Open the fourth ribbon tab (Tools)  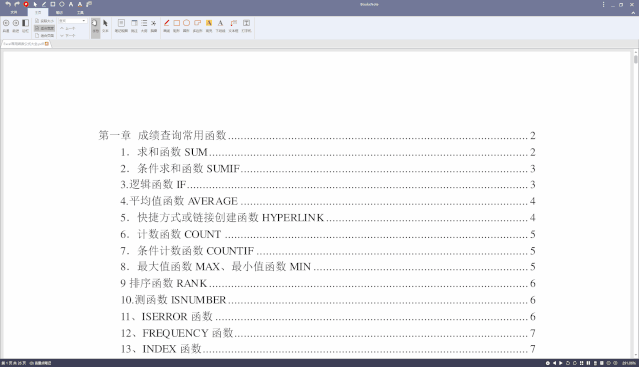(80, 13)
